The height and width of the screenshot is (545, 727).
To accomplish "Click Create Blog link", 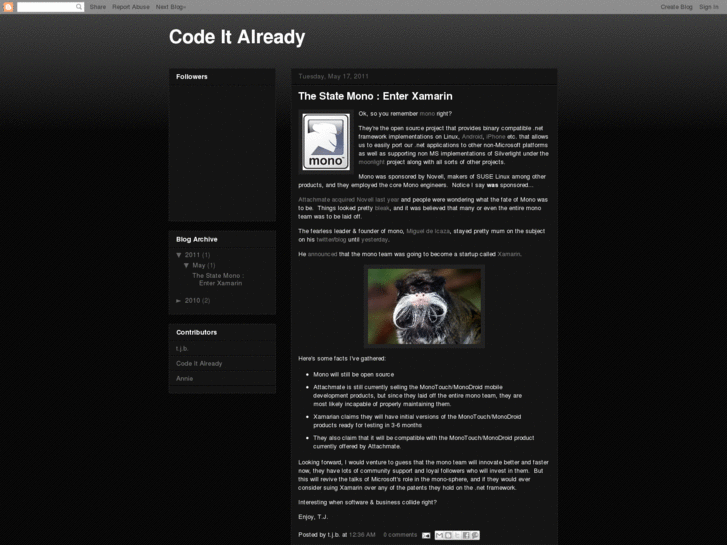I will (x=676, y=7).
